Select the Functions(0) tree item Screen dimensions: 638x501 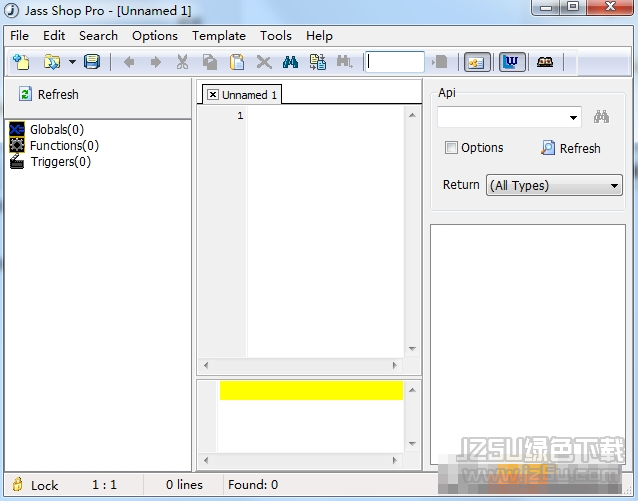64,145
